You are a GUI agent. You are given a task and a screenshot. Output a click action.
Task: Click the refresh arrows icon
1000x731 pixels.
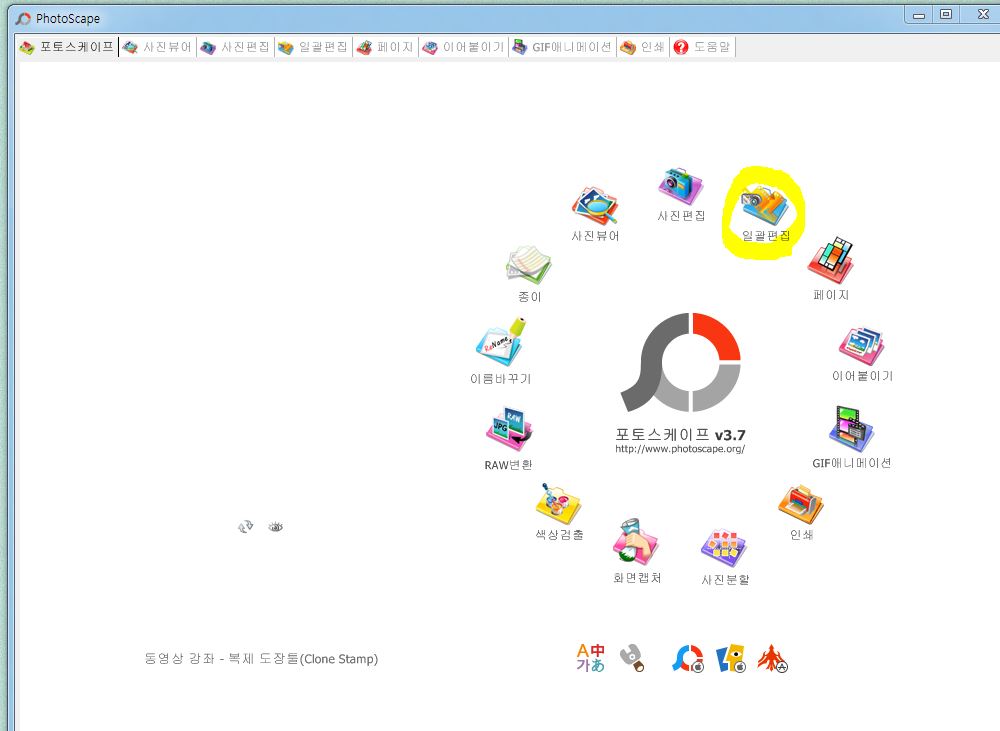pyautogui.click(x=246, y=526)
